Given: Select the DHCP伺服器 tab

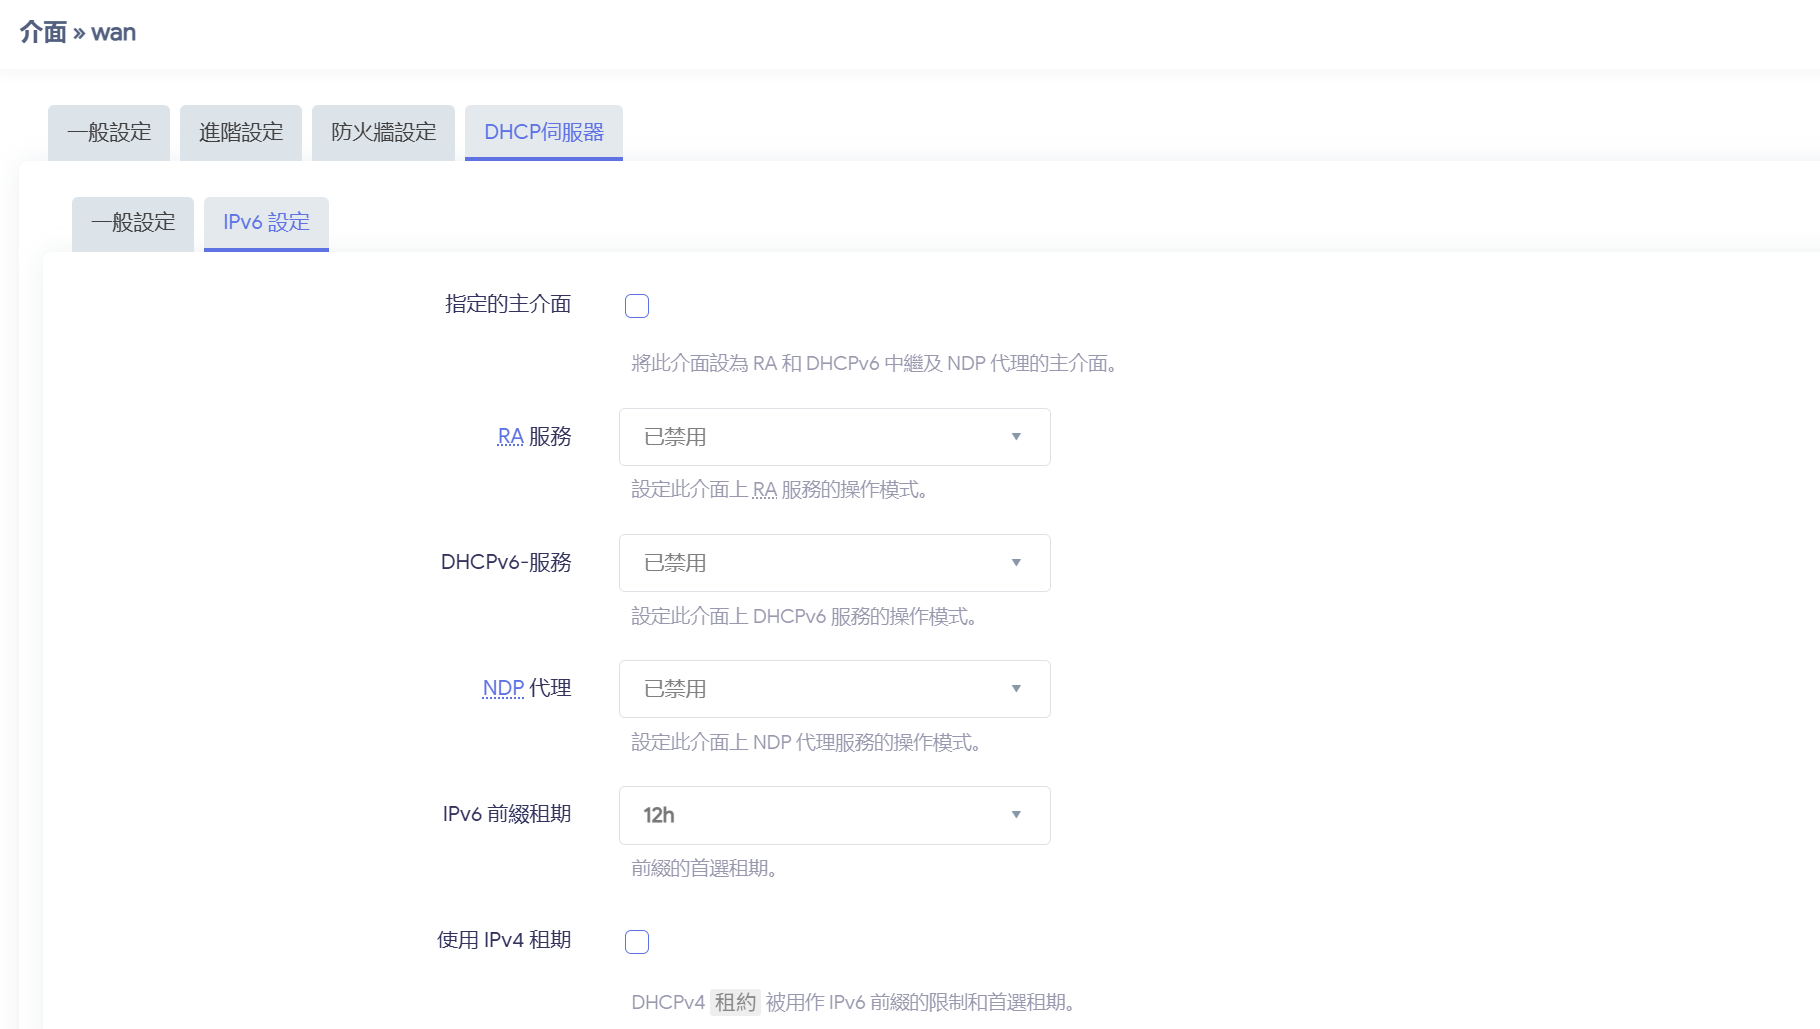Looking at the screenshot, I should point(543,132).
